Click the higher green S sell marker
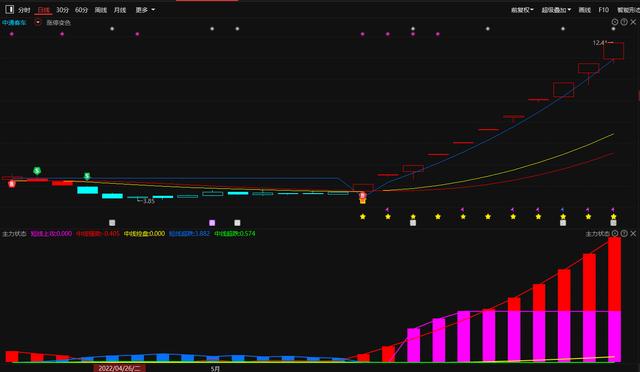Screen dimensions: 640x372 (x=37, y=171)
